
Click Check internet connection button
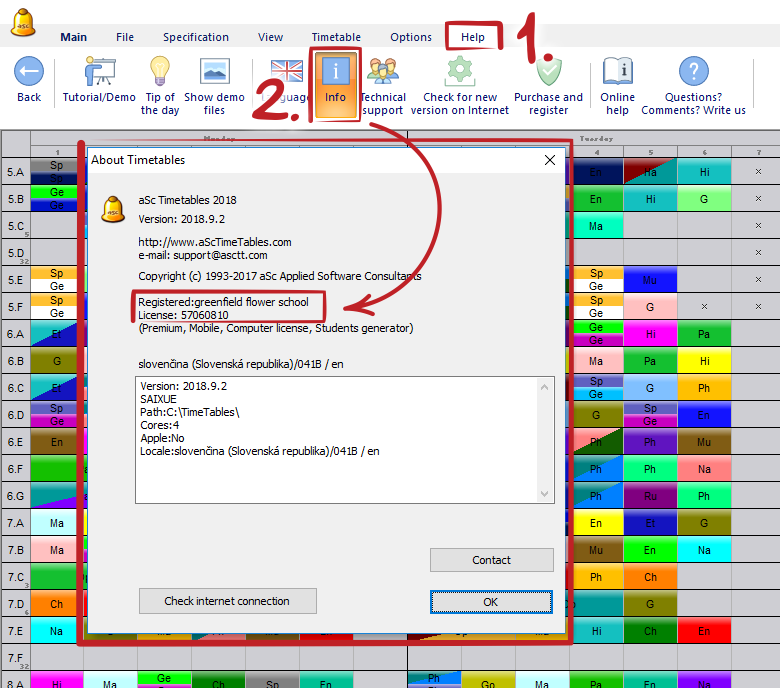coord(227,601)
